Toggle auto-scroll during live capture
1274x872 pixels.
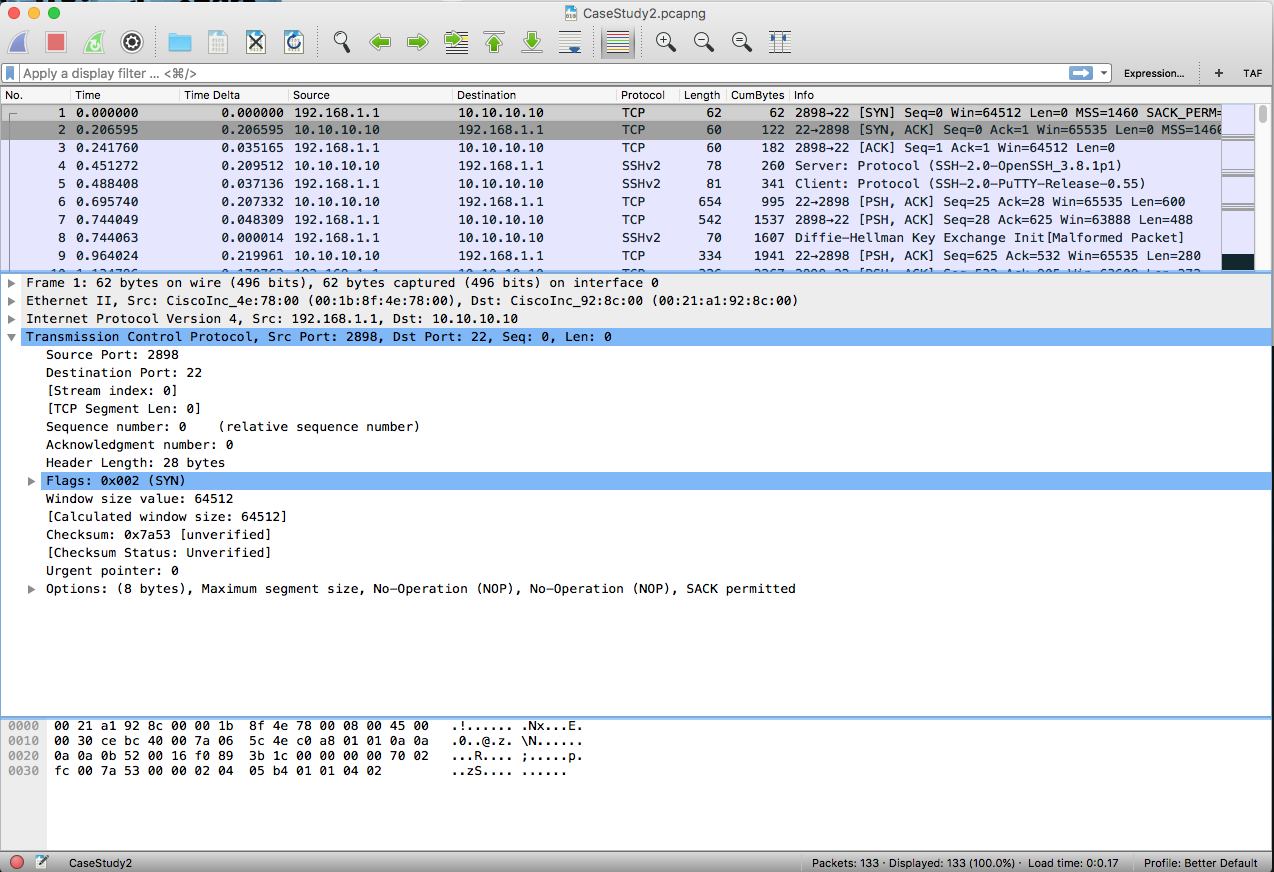tap(570, 42)
